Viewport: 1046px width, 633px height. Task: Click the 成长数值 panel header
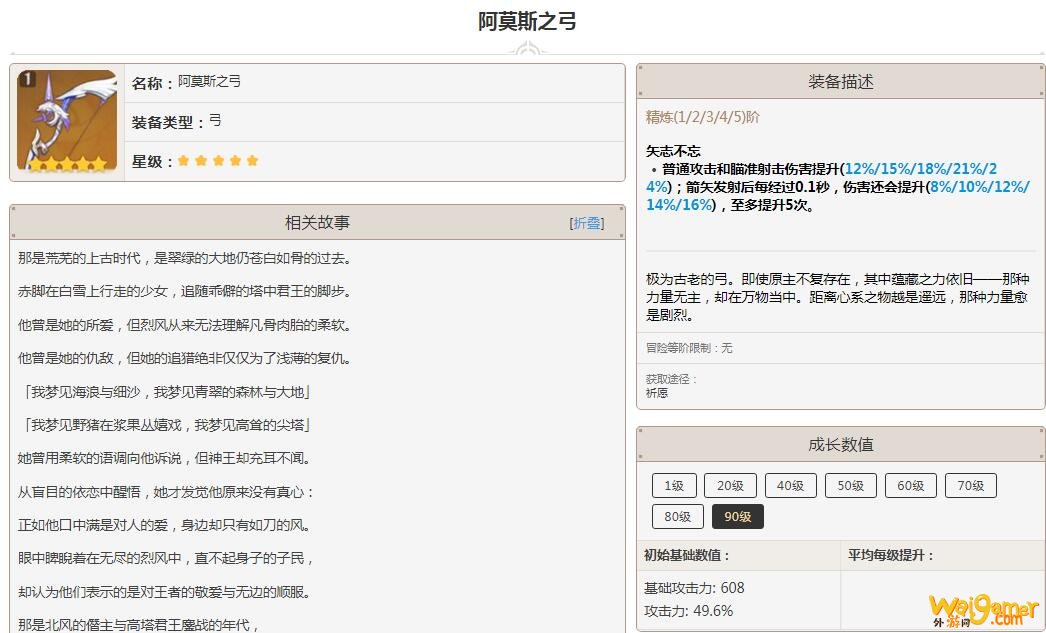pos(840,445)
